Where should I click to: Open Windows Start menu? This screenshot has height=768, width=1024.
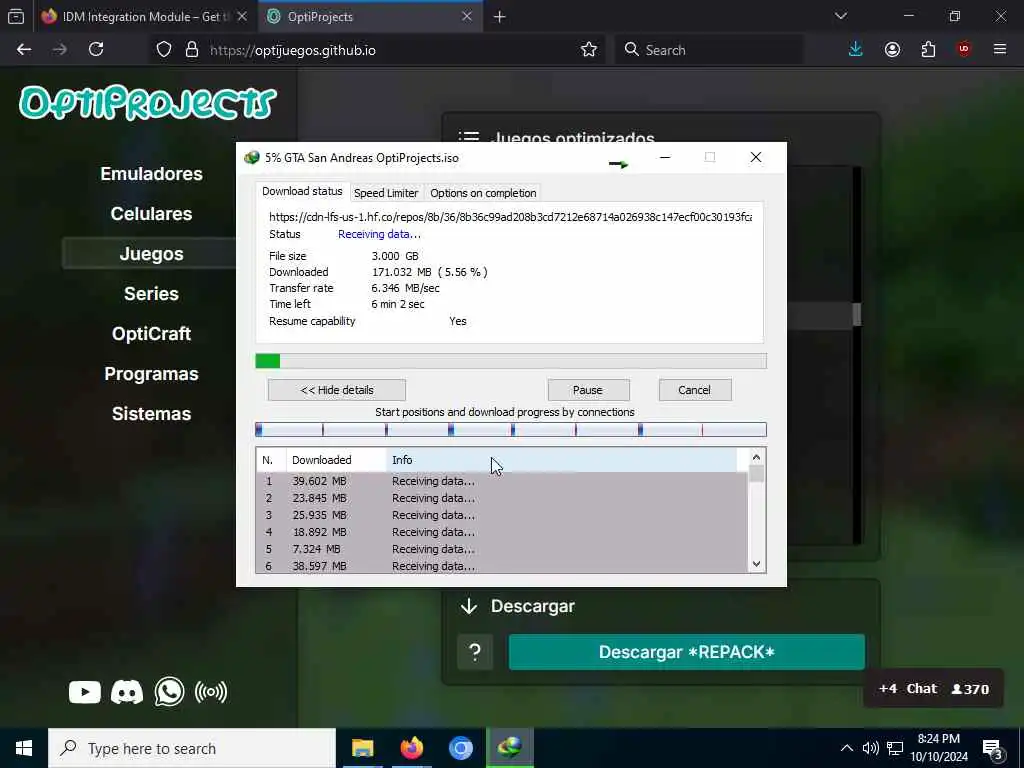(24, 748)
